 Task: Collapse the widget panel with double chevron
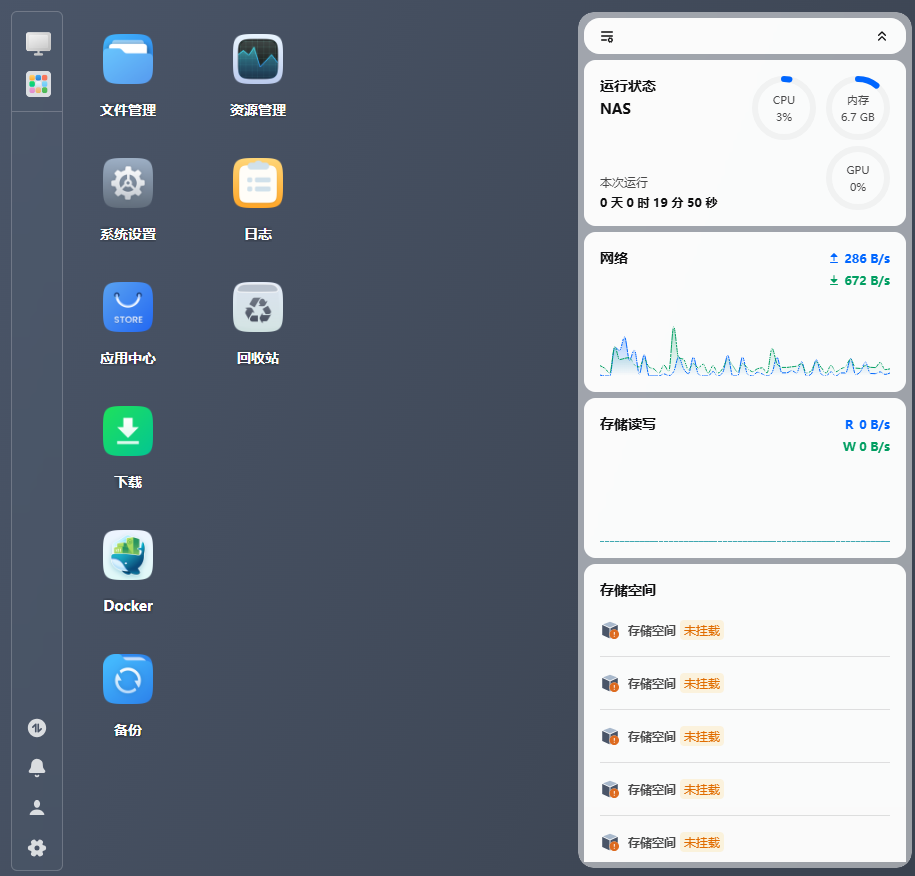click(x=882, y=36)
